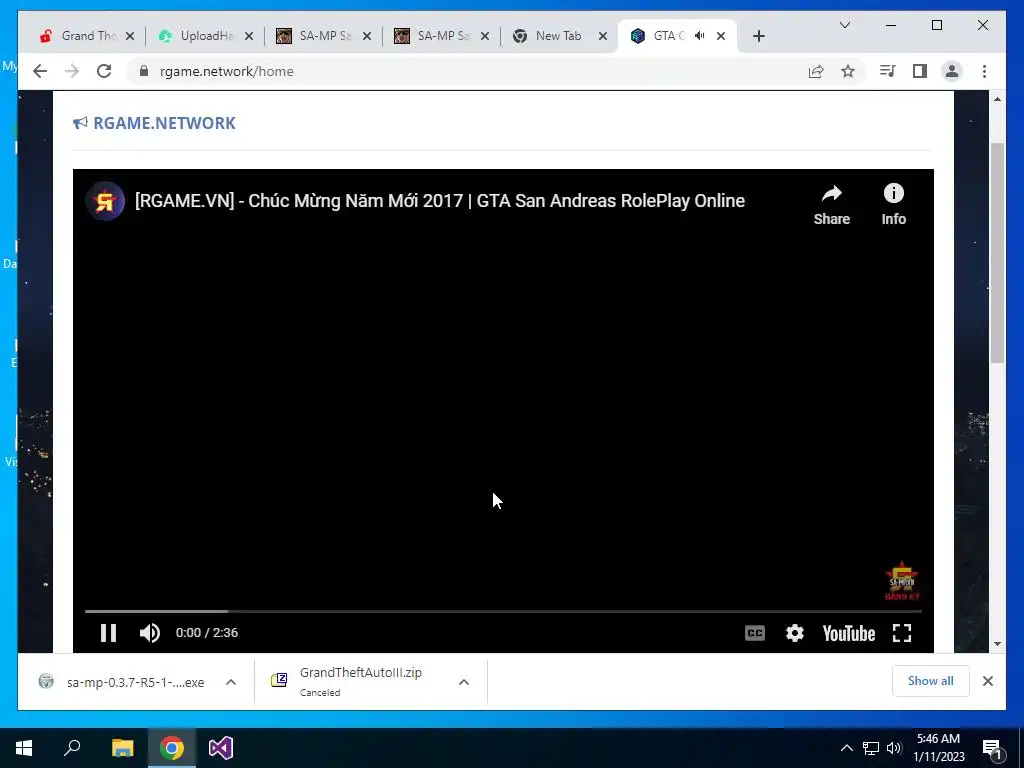Click the scrollbar up arrow
This screenshot has height=768, width=1024.
pyautogui.click(x=997, y=99)
